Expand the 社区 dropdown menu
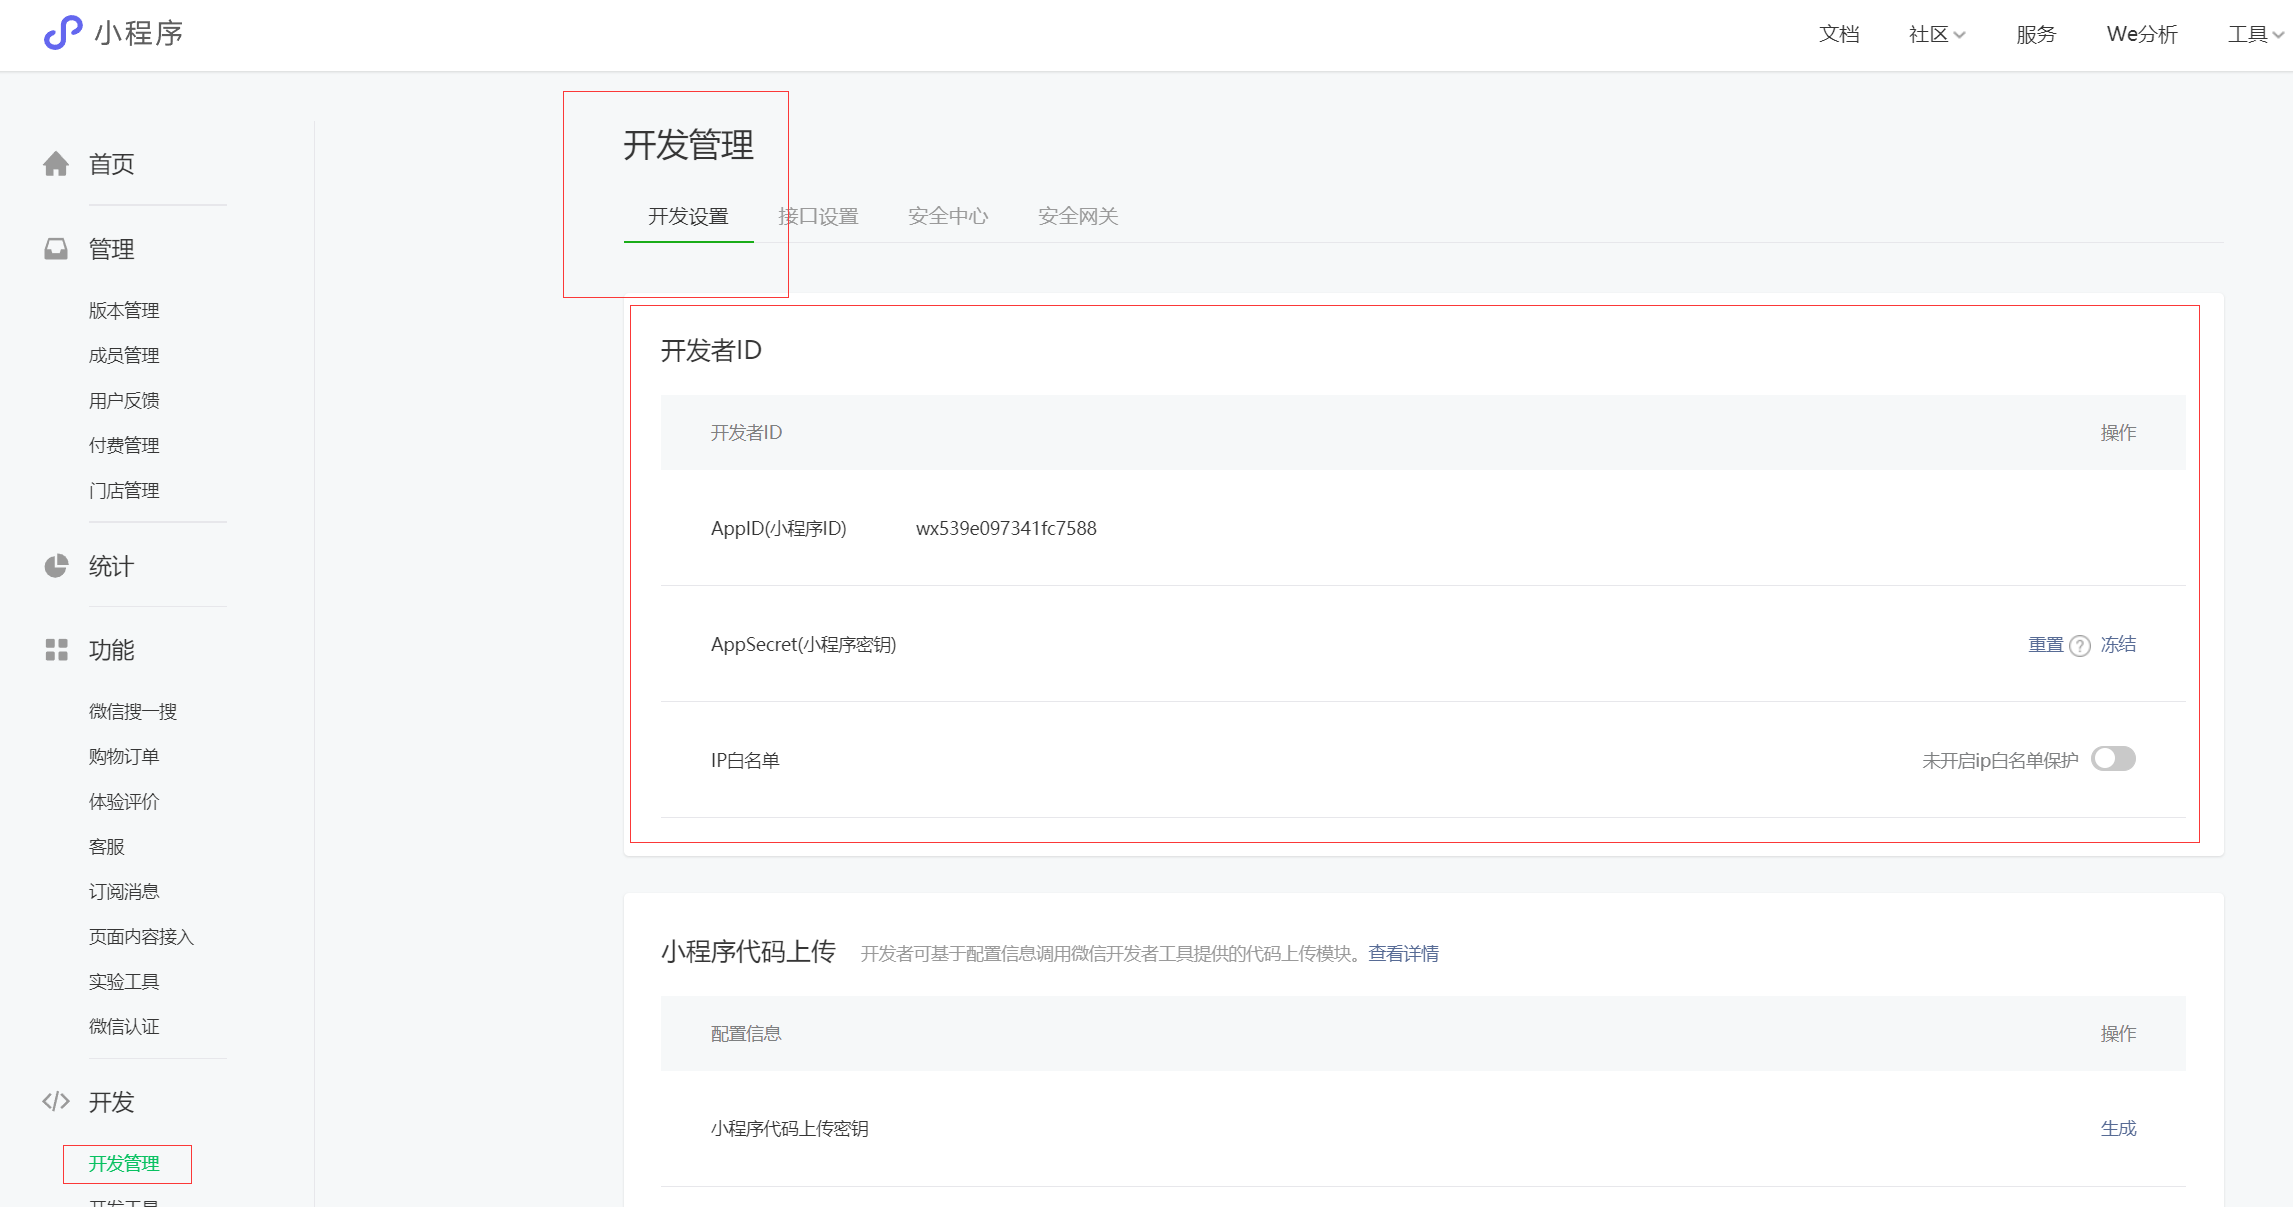2293x1207 pixels. coord(1937,34)
